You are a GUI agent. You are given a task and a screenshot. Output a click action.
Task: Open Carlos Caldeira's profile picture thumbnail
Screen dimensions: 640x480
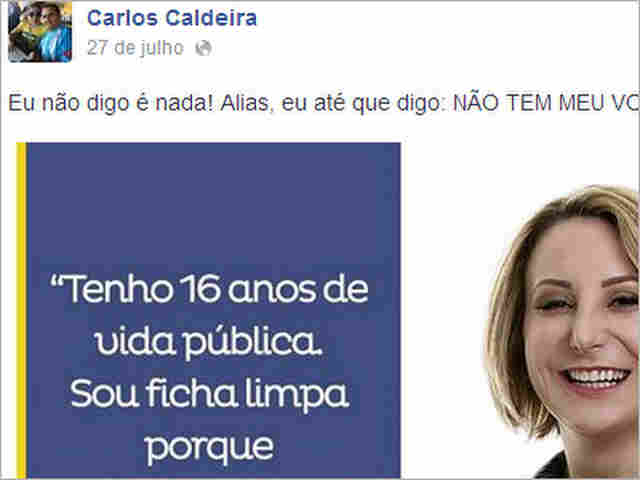tap(40, 32)
